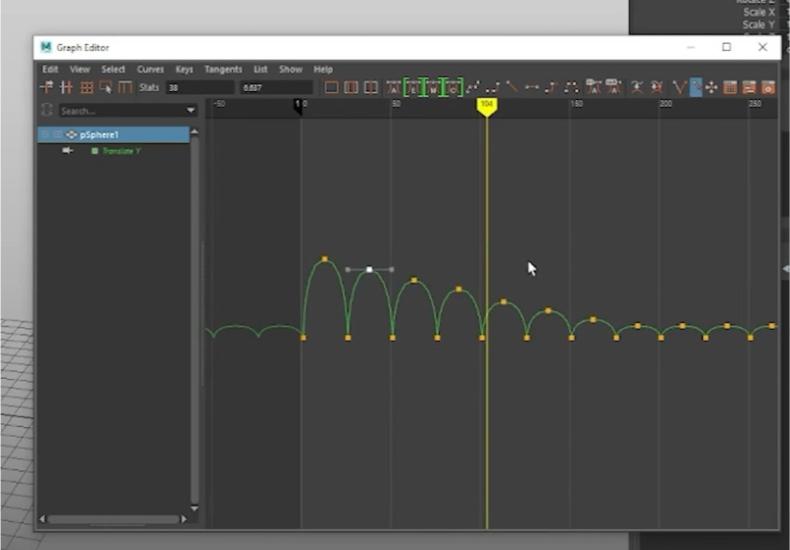Click the yellow current time marker 104

tap(487, 107)
